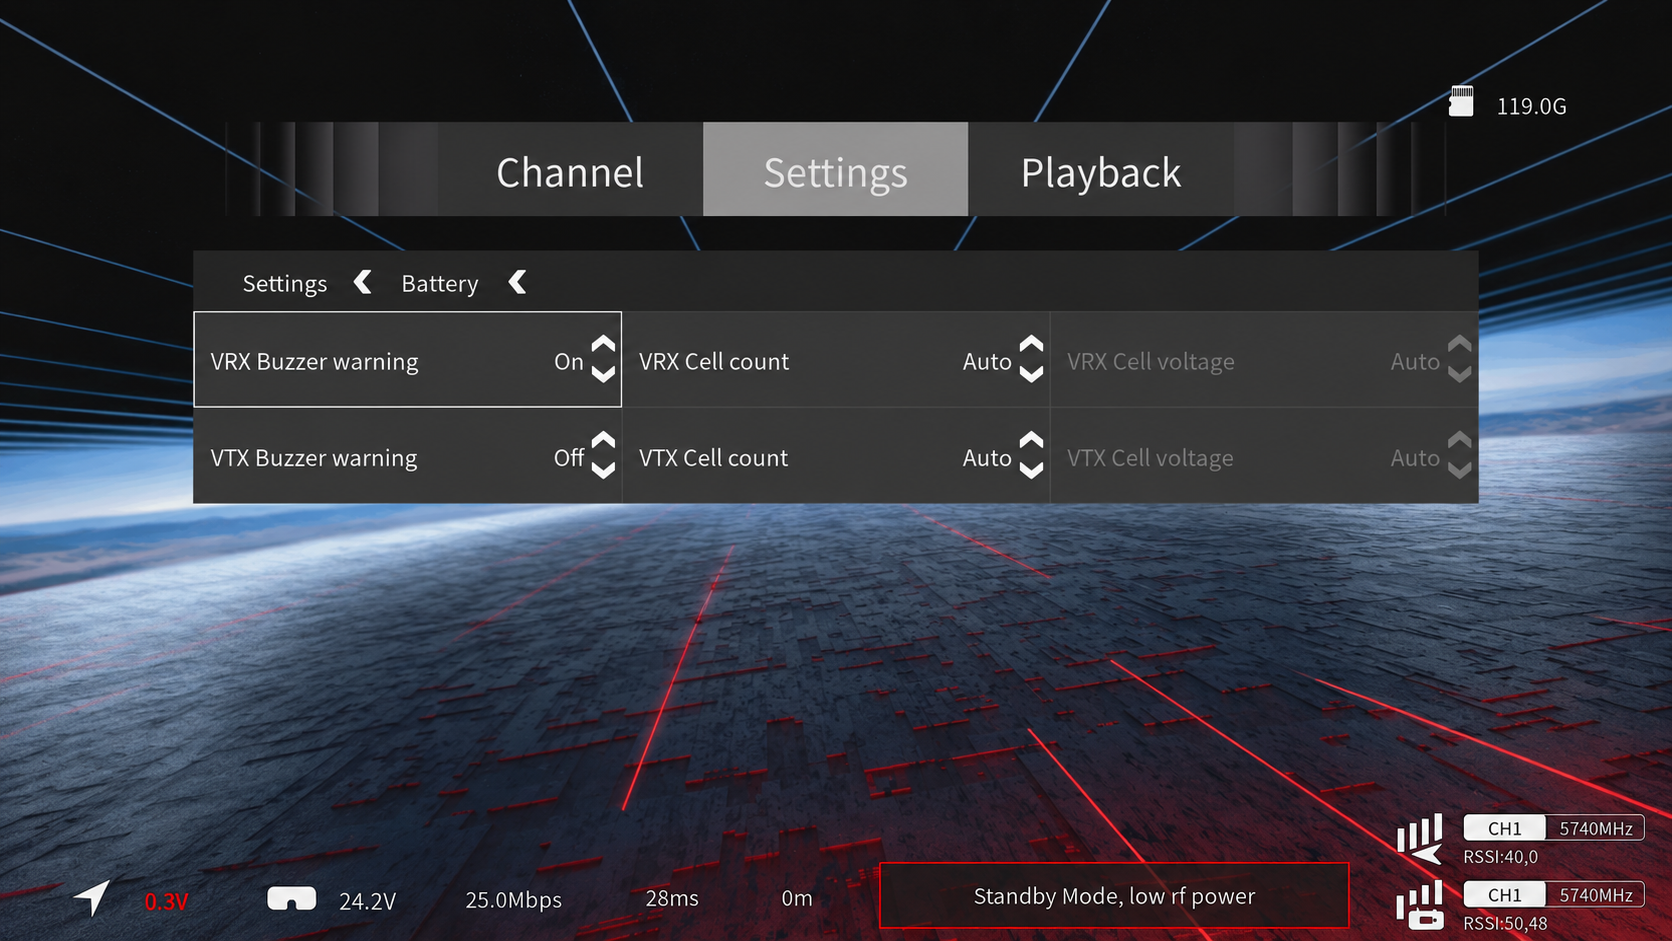
Task: Select the VRX Cell voltage row
Action: coord(1264,360)
